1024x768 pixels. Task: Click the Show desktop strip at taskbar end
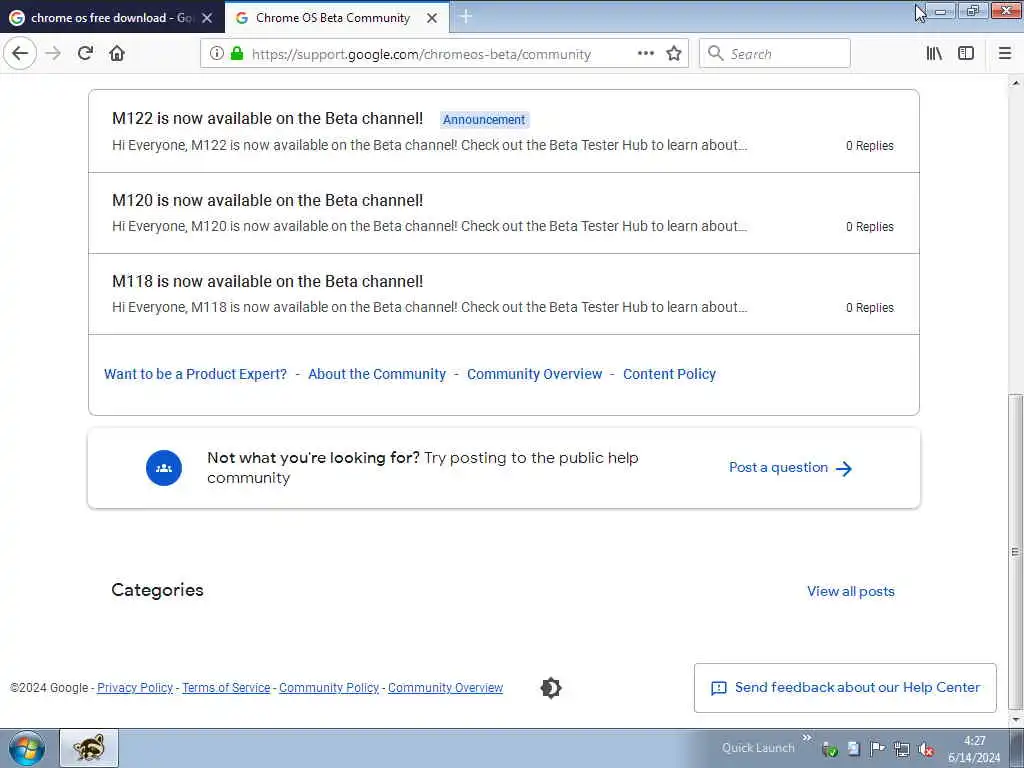[1017, 748]
